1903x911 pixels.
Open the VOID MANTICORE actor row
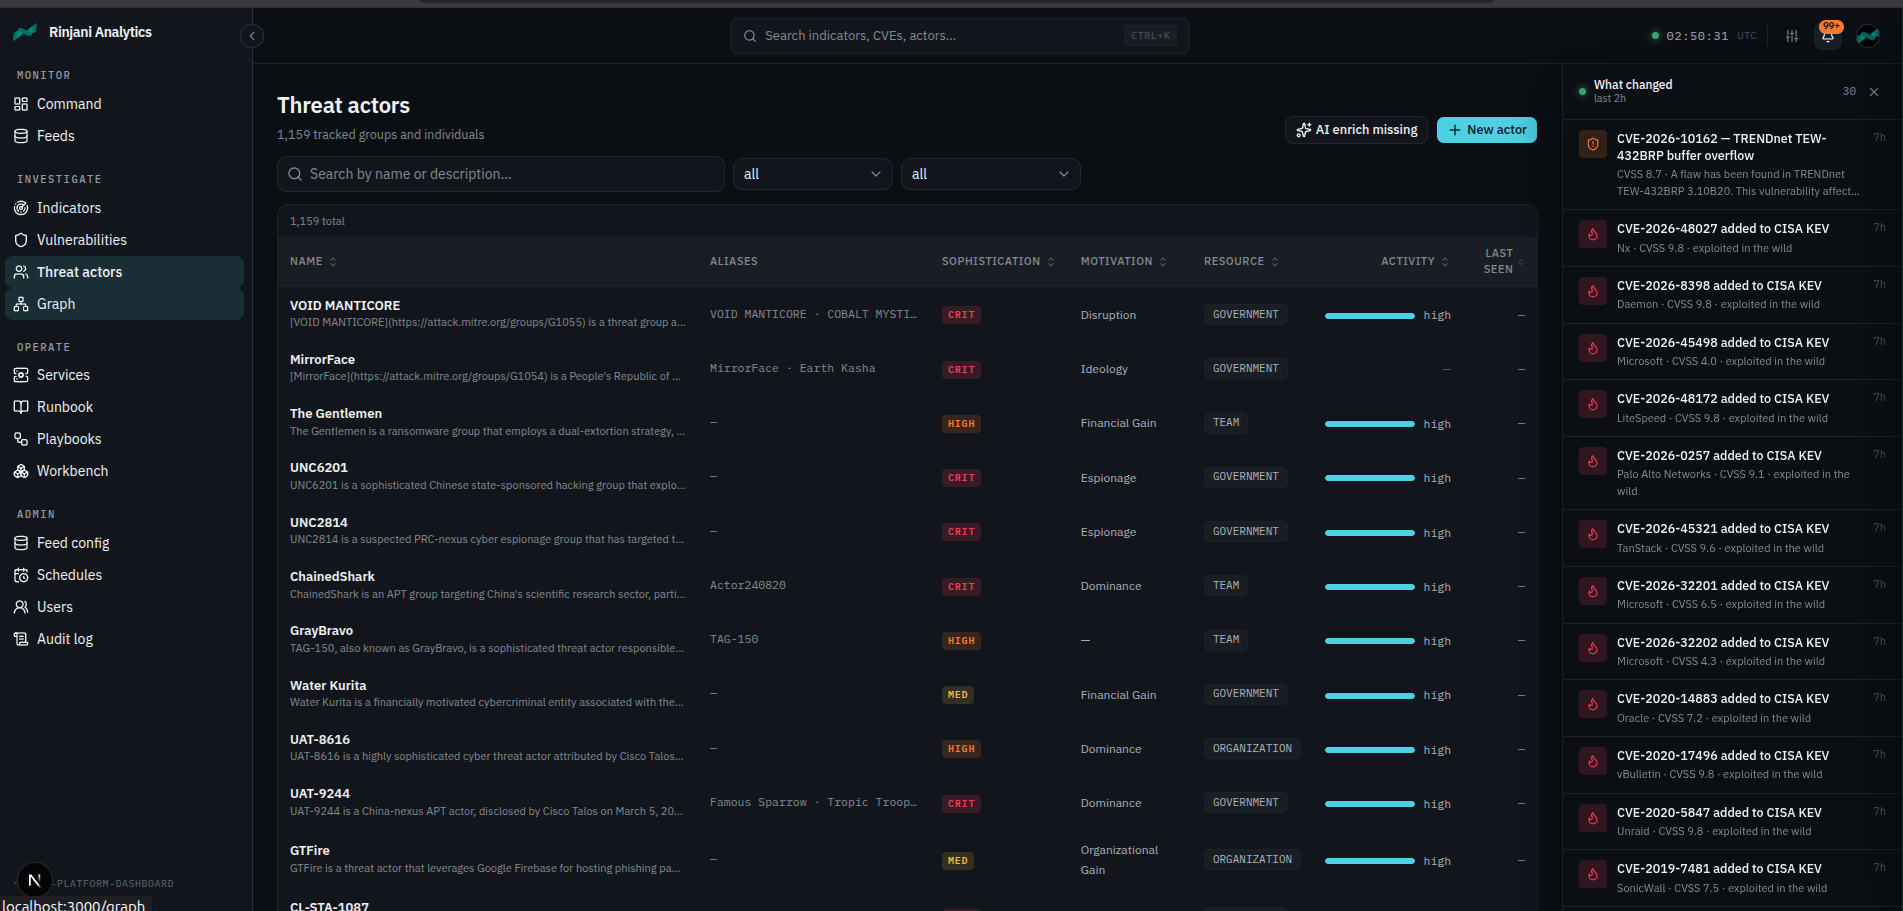[x=907, y=314]
